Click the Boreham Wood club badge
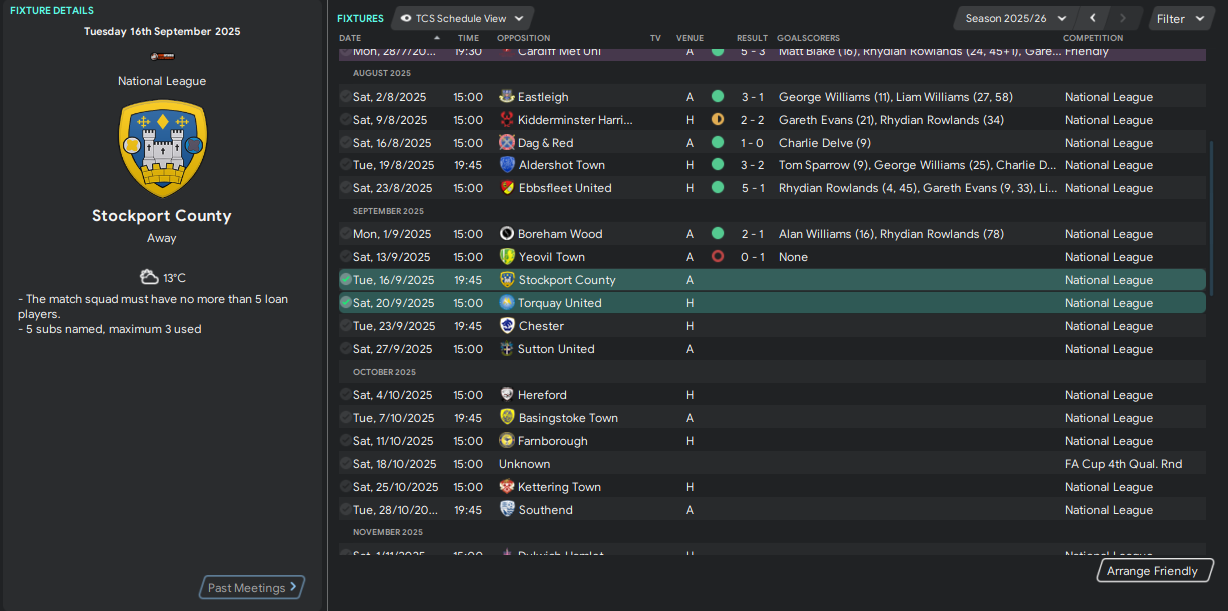The width and height of the screenshot is (1228, 611). point(507,234)
